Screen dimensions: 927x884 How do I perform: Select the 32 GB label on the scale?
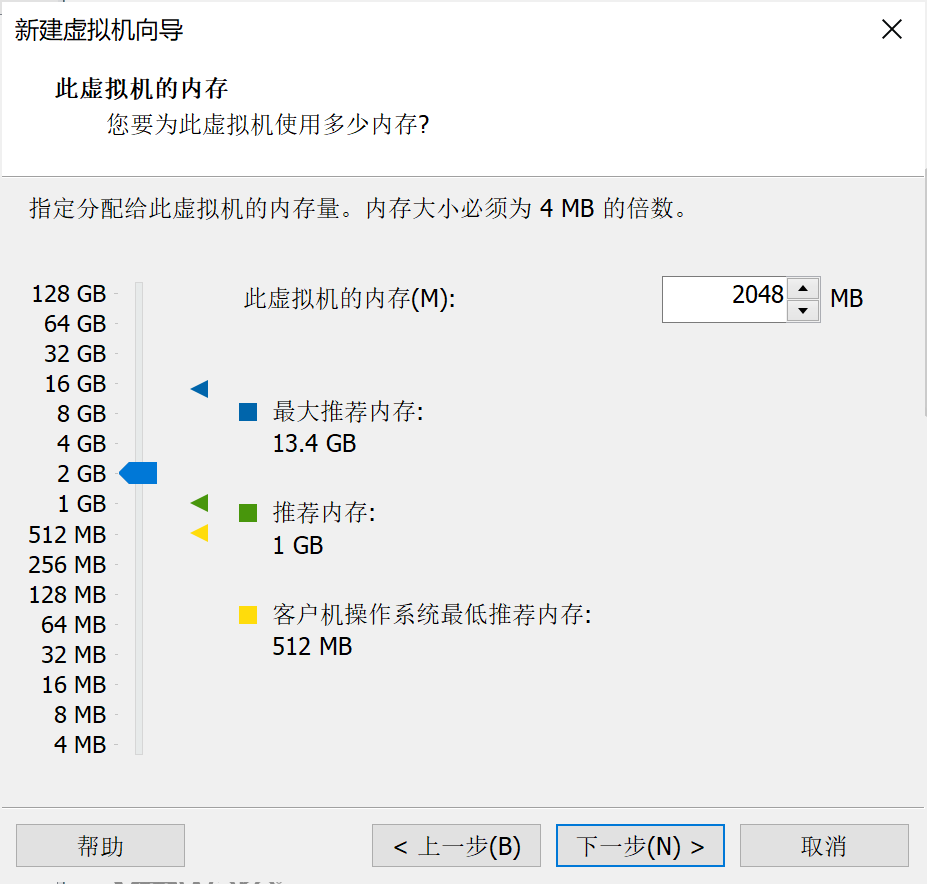(75, 354)
